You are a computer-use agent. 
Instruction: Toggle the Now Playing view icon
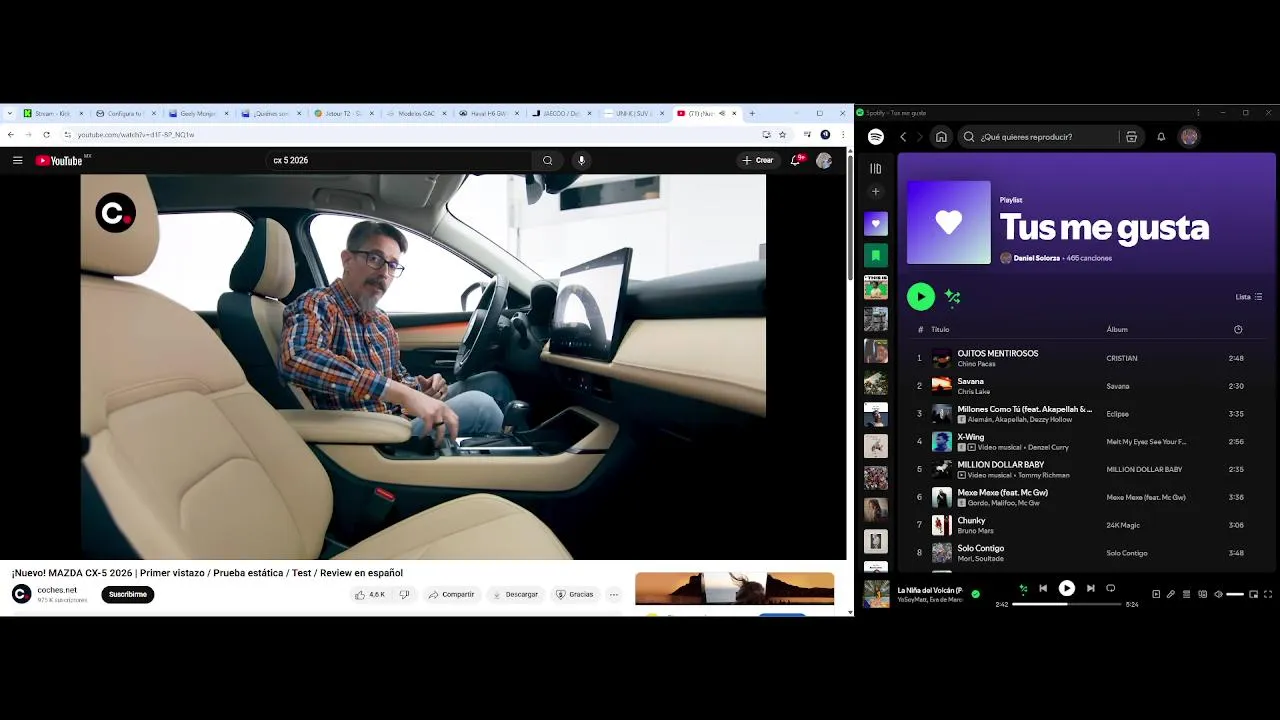(1156, 594)
